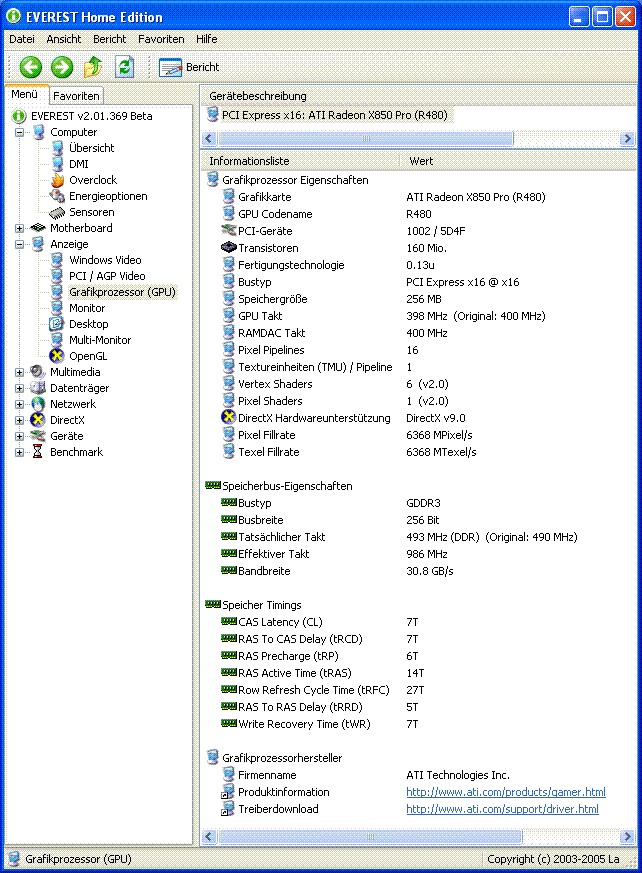Open the Bericht report wizard button
The image size is (642, 873).
189,67
